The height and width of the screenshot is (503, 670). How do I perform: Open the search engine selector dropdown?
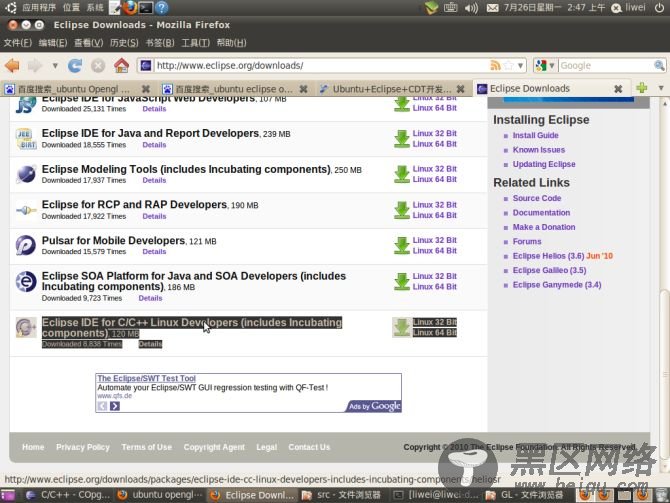pyautogui.click(x=545, y=65)
